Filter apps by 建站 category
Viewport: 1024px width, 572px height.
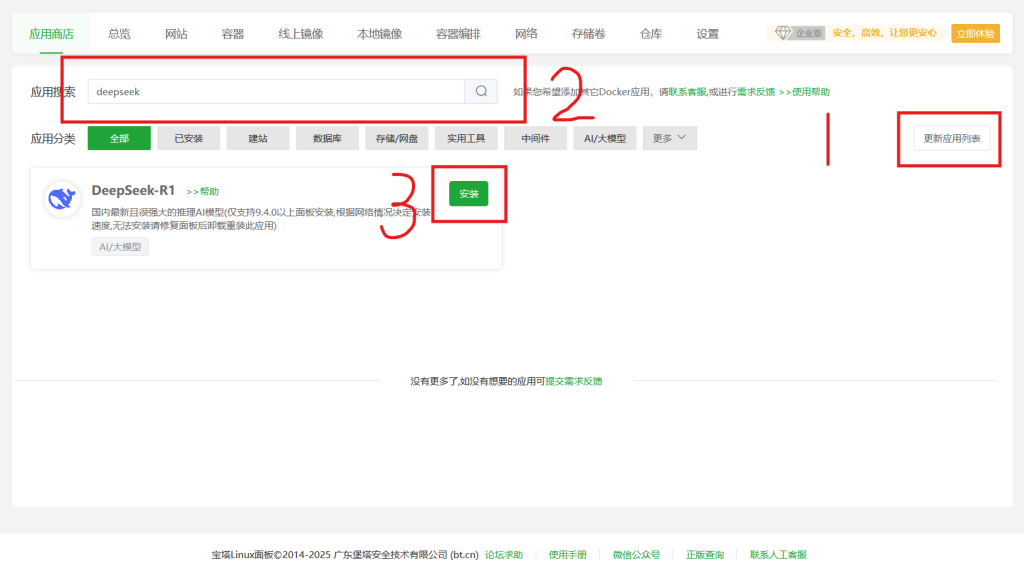click(258, 138)
